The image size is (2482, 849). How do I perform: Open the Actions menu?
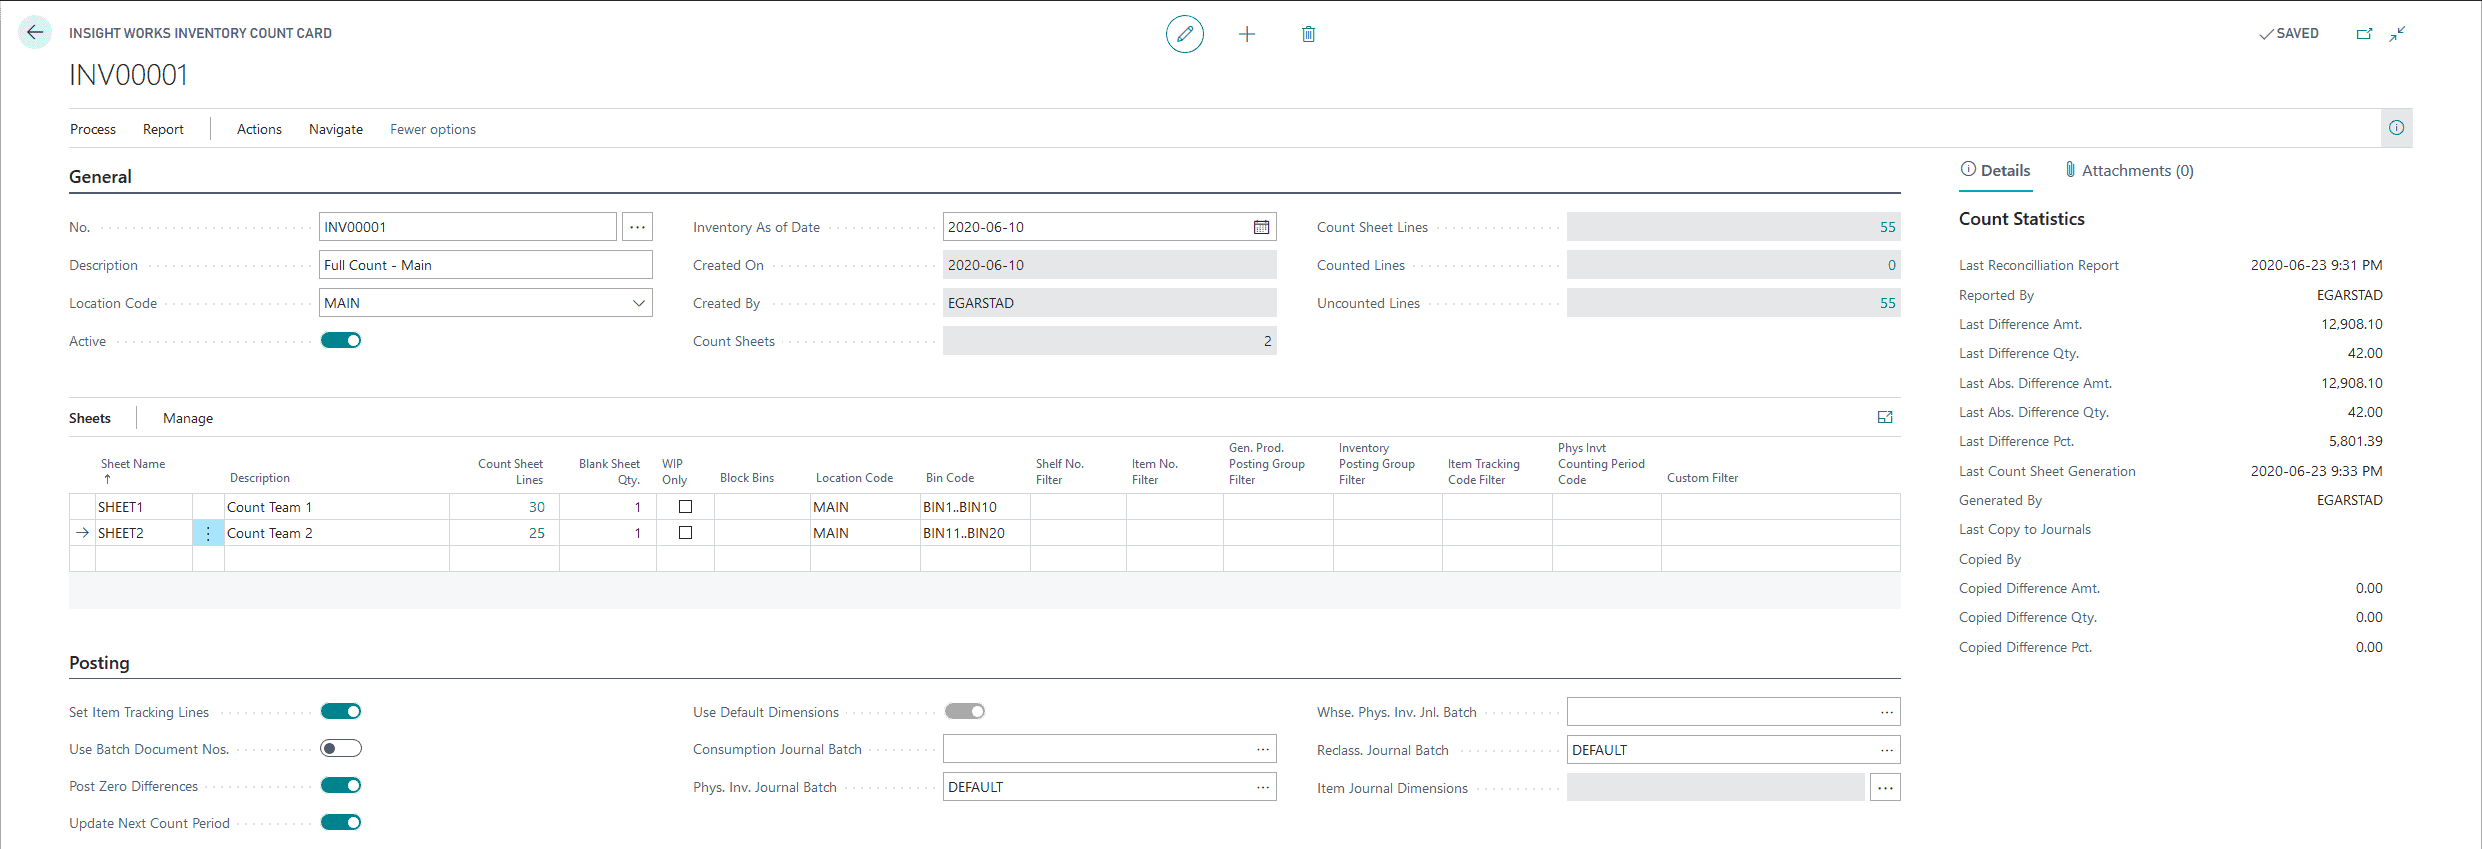click(259, 129)
